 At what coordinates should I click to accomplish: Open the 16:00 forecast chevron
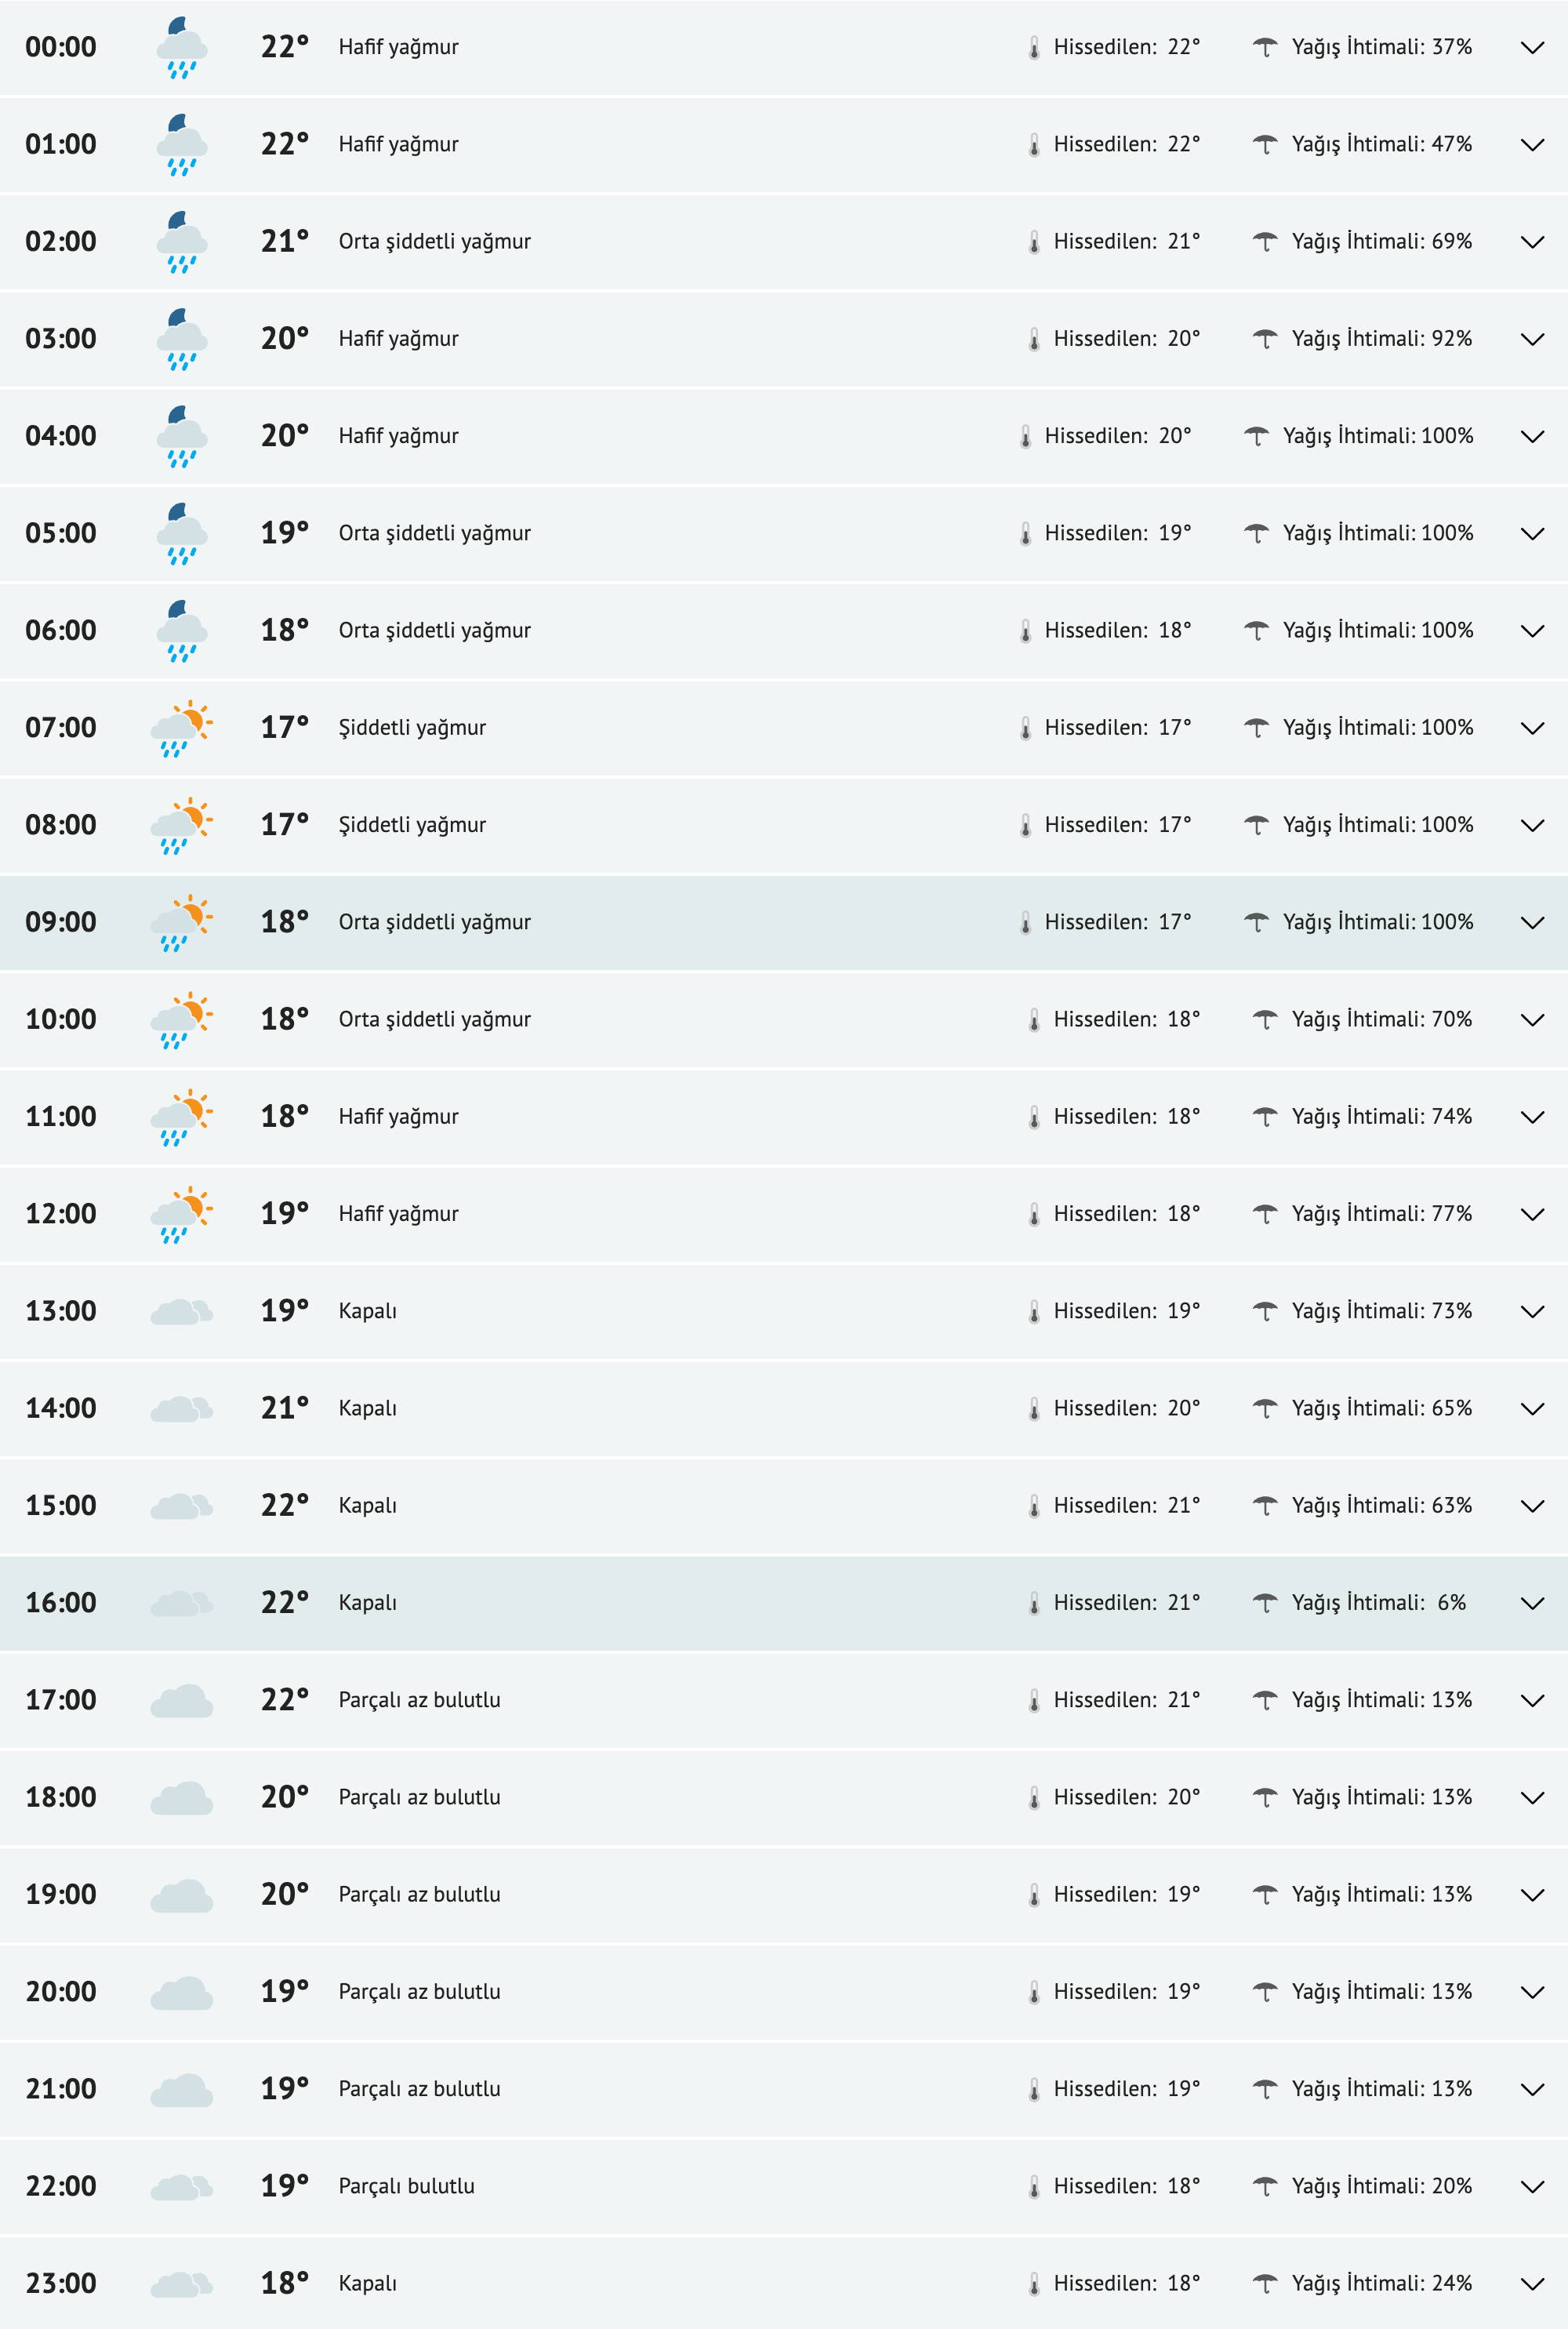pos(1532,1602)
